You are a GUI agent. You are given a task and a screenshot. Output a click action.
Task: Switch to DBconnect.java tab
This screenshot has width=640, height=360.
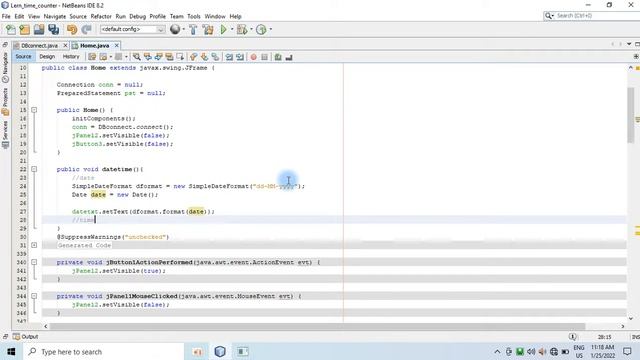point(39,46)
